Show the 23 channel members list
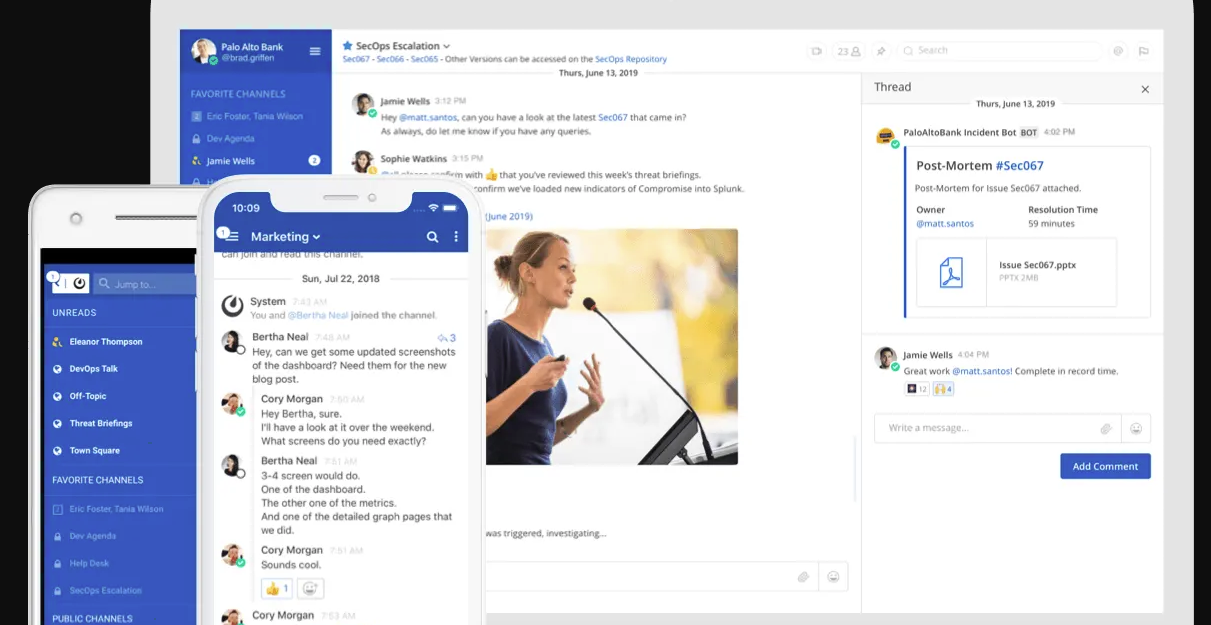The height and width of the screenshot is (625, 1211). (849, 51)
